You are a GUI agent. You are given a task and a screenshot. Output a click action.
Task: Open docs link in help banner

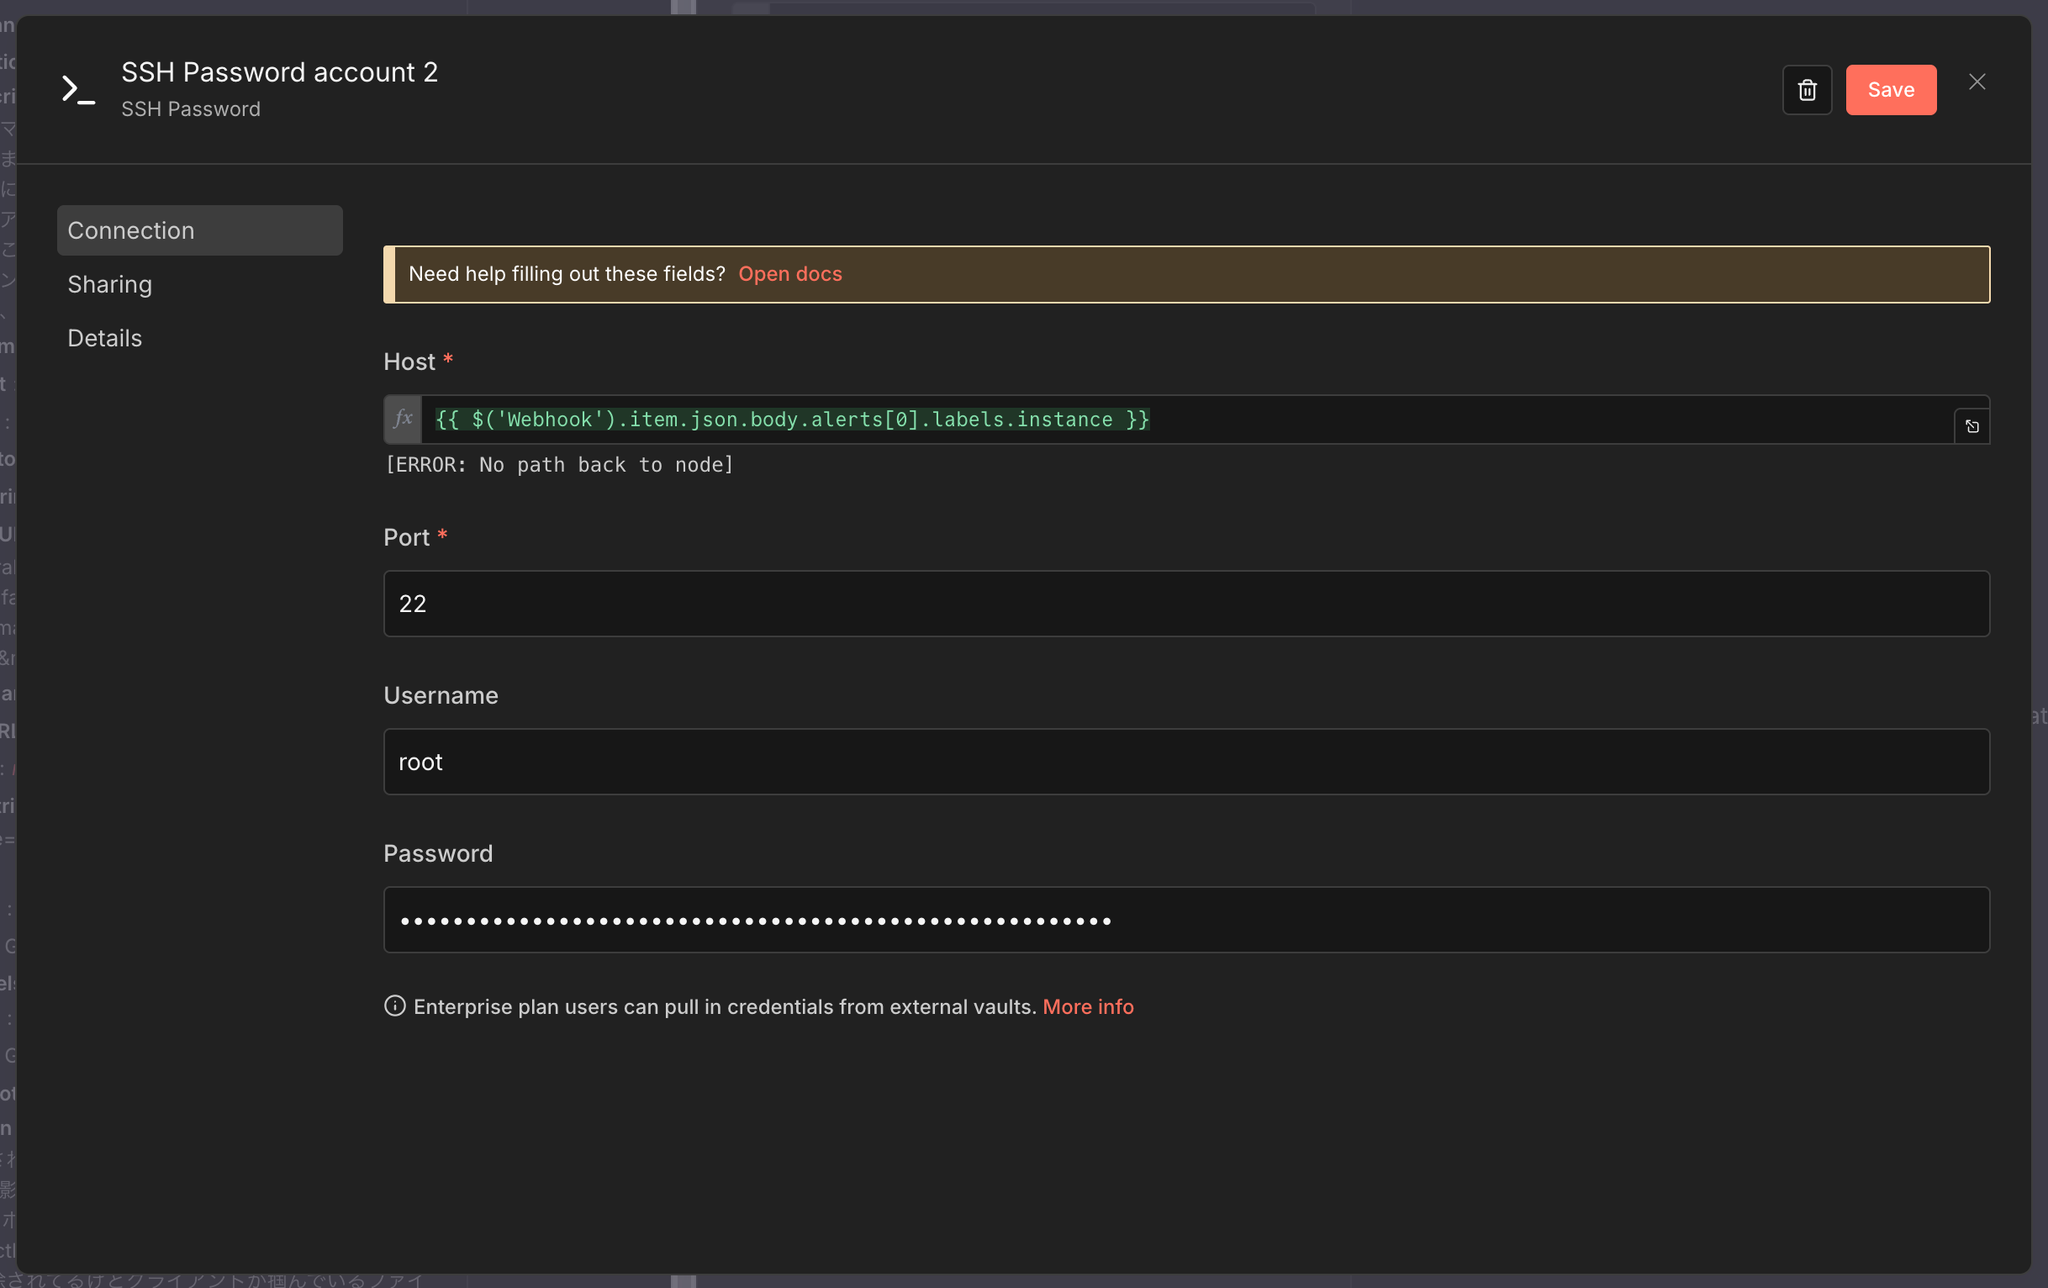tap(789, 274)
